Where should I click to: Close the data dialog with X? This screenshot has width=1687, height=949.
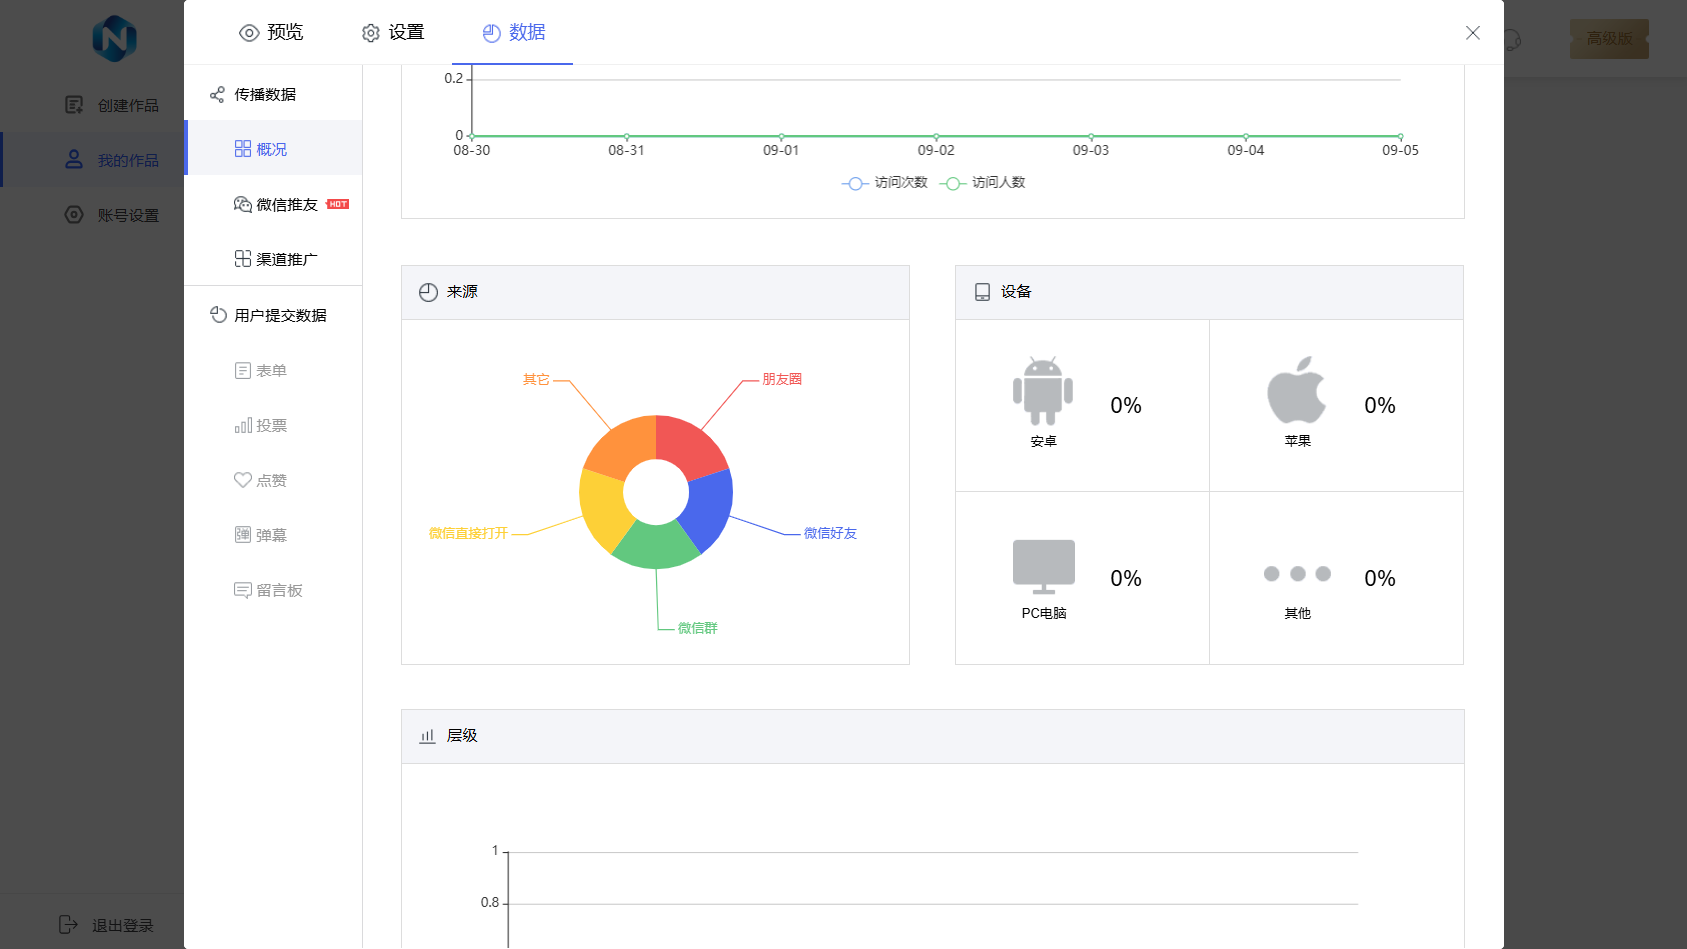click(1472, 33)
